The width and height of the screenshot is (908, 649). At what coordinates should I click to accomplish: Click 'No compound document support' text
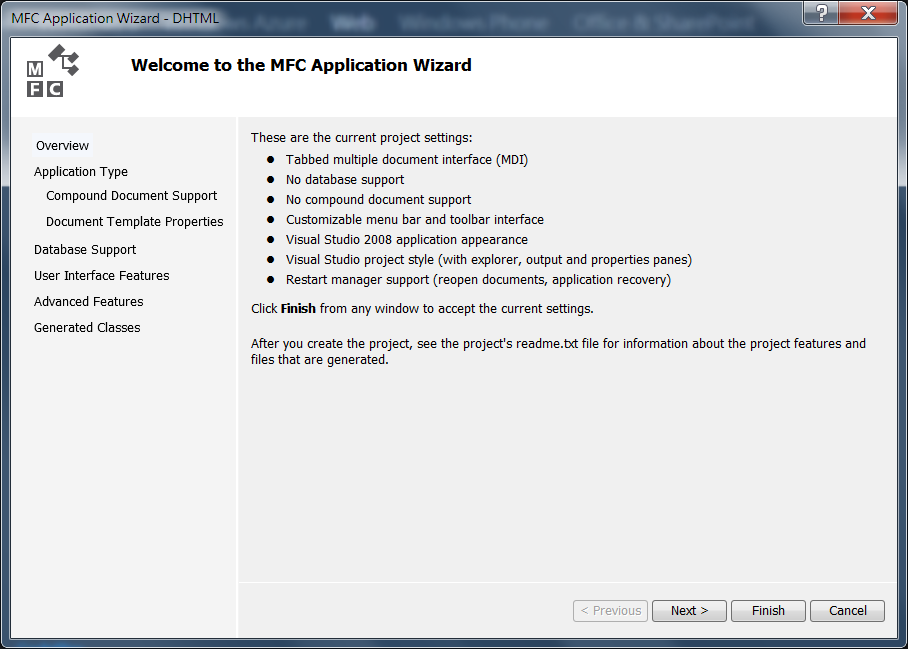378,200
